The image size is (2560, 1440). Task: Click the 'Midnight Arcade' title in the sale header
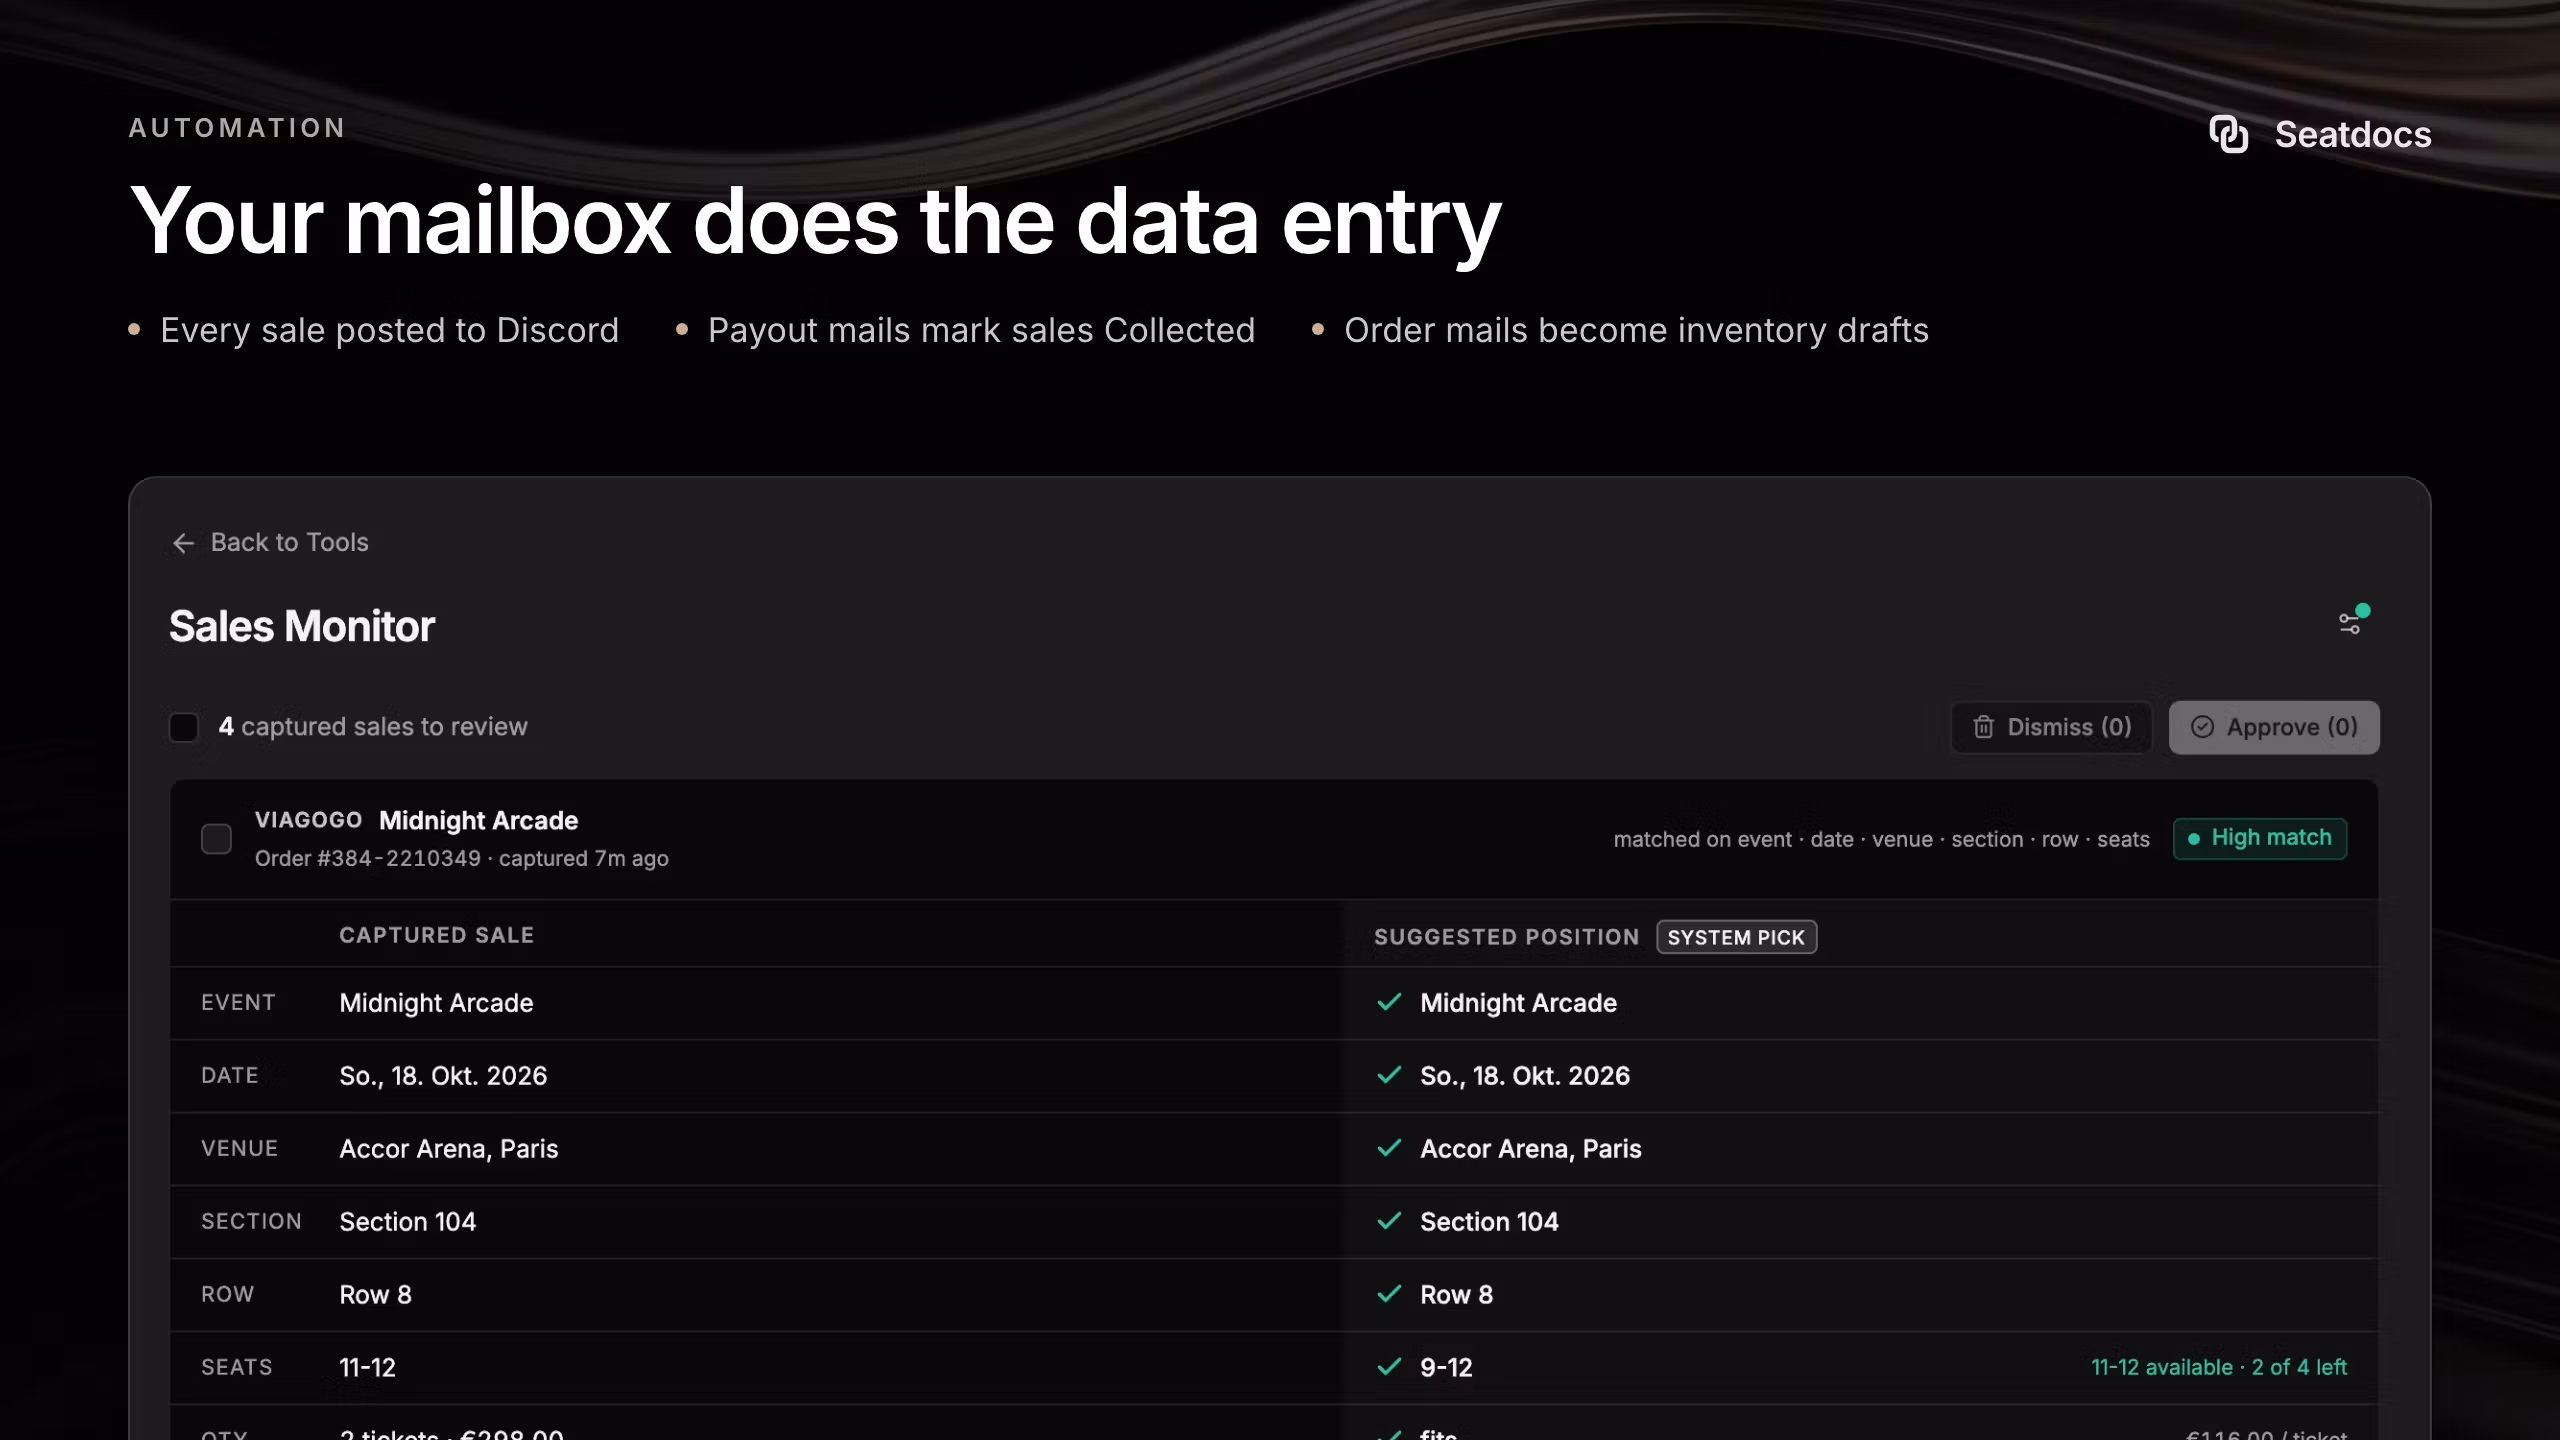[478, 821]
